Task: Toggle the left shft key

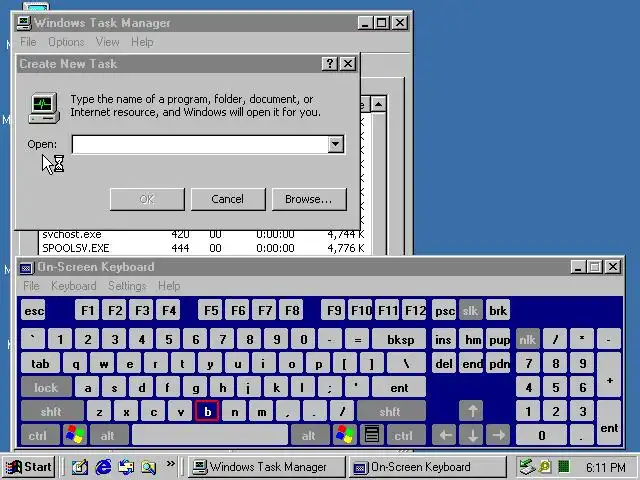Action: 51,411
